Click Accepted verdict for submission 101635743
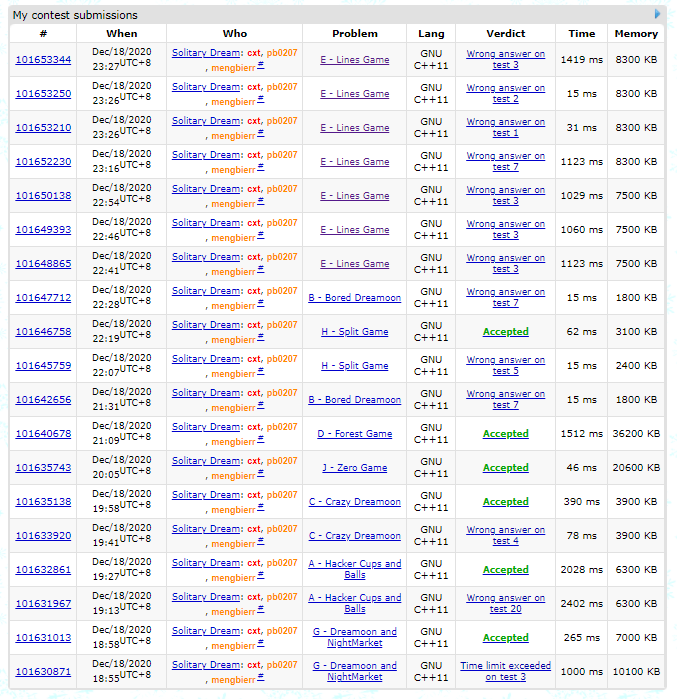This screenshot has height=699, width=677. 505,468
